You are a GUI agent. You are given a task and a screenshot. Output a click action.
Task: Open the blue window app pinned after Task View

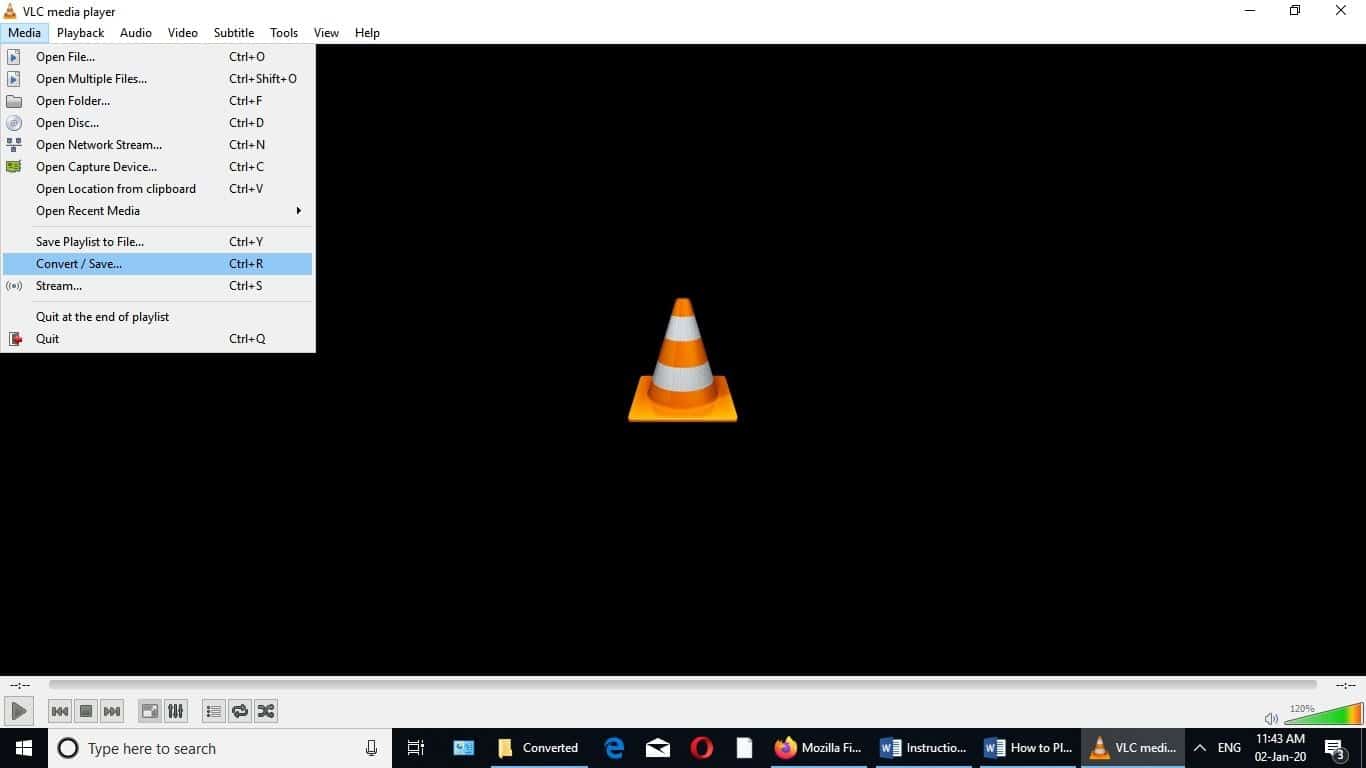point(464,748)
